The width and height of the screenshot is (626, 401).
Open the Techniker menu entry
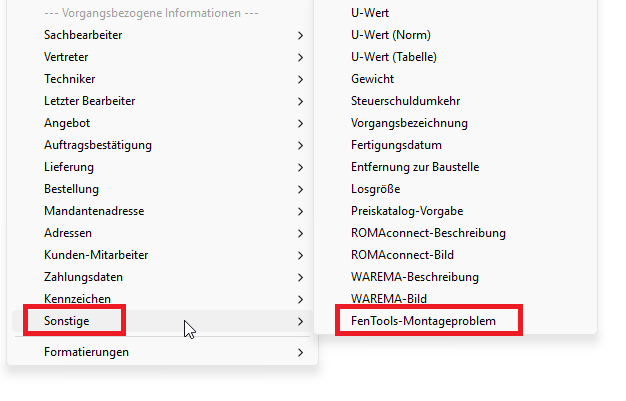(70, 79)
